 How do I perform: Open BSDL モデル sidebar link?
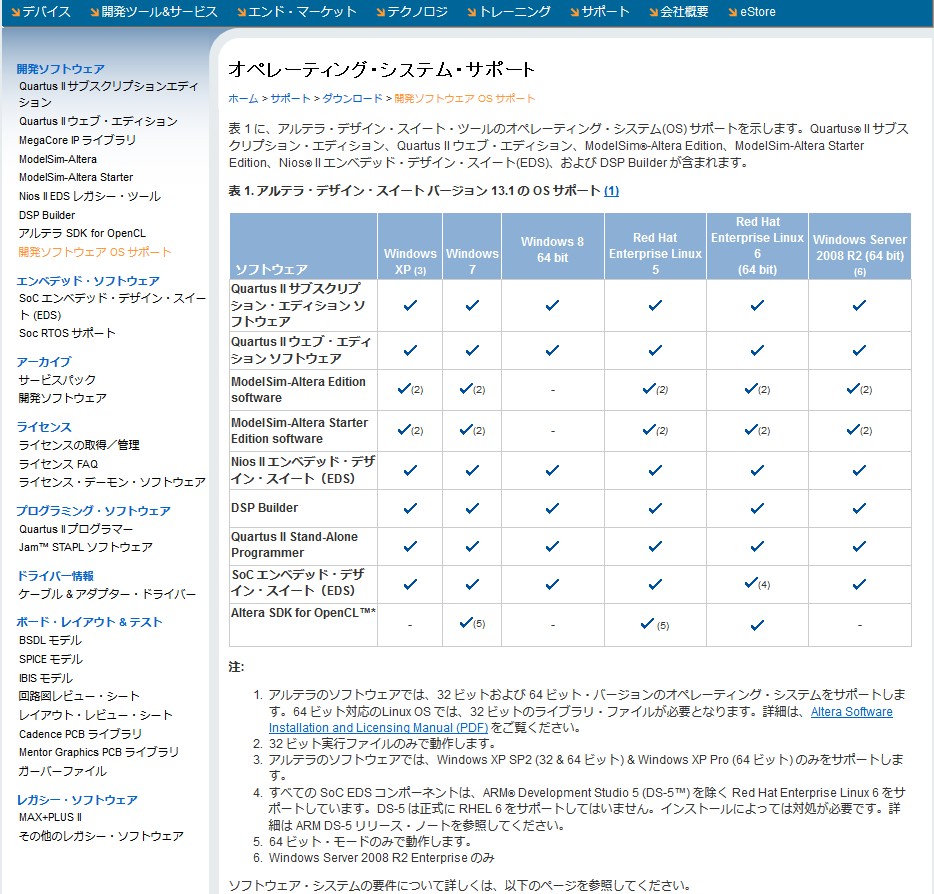pos(50,640)
